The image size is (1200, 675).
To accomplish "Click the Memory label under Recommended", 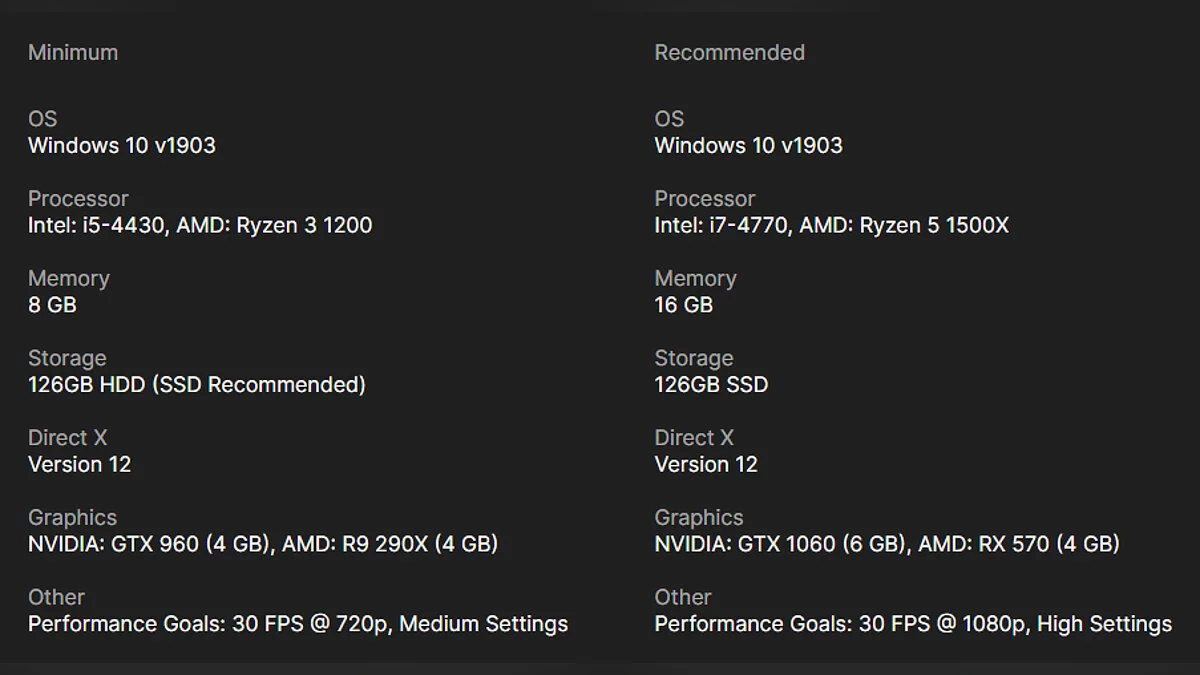I will pyautogui.click(x=695, y=278).
